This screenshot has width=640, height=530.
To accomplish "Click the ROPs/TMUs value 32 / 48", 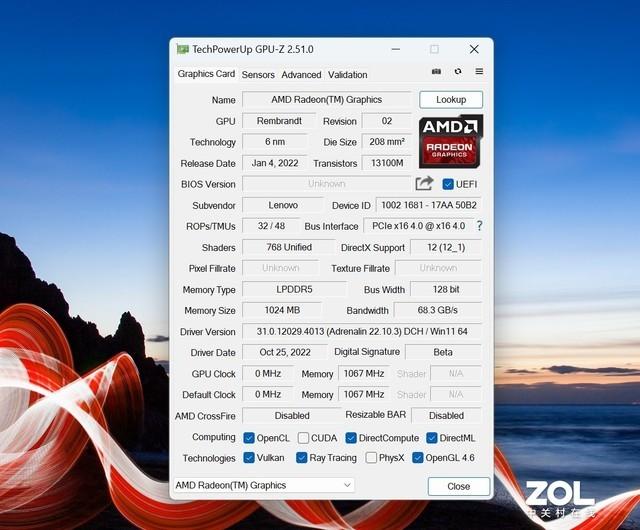I will 271,226.
